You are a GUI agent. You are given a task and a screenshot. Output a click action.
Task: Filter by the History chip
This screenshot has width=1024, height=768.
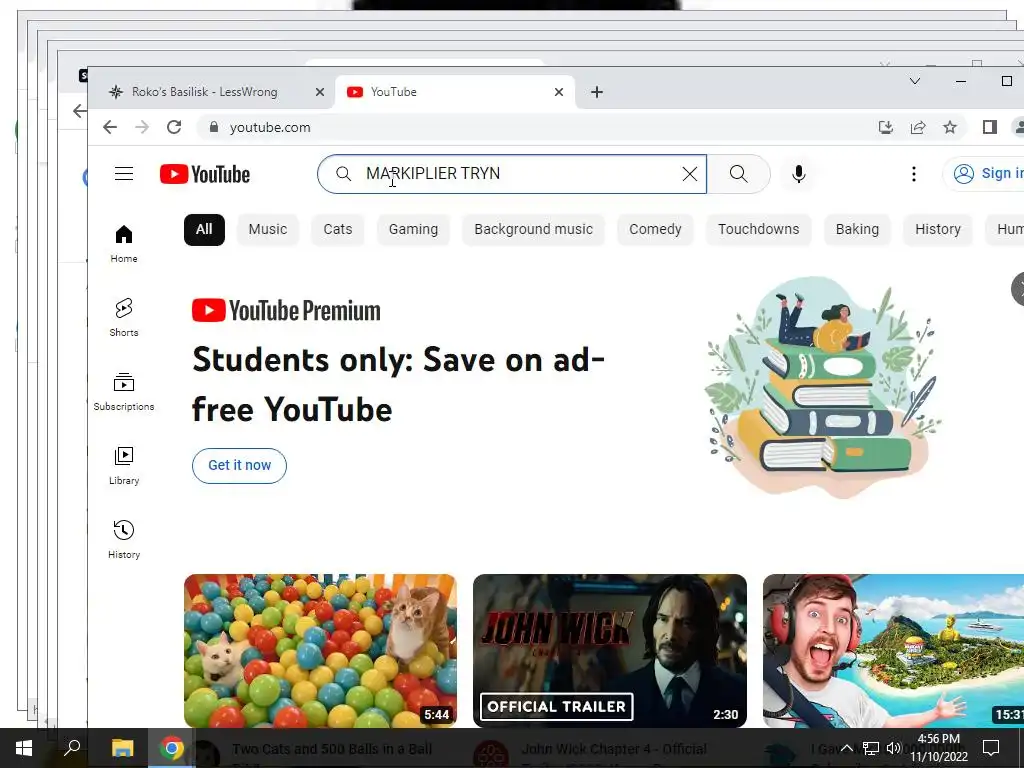point(938,229)
